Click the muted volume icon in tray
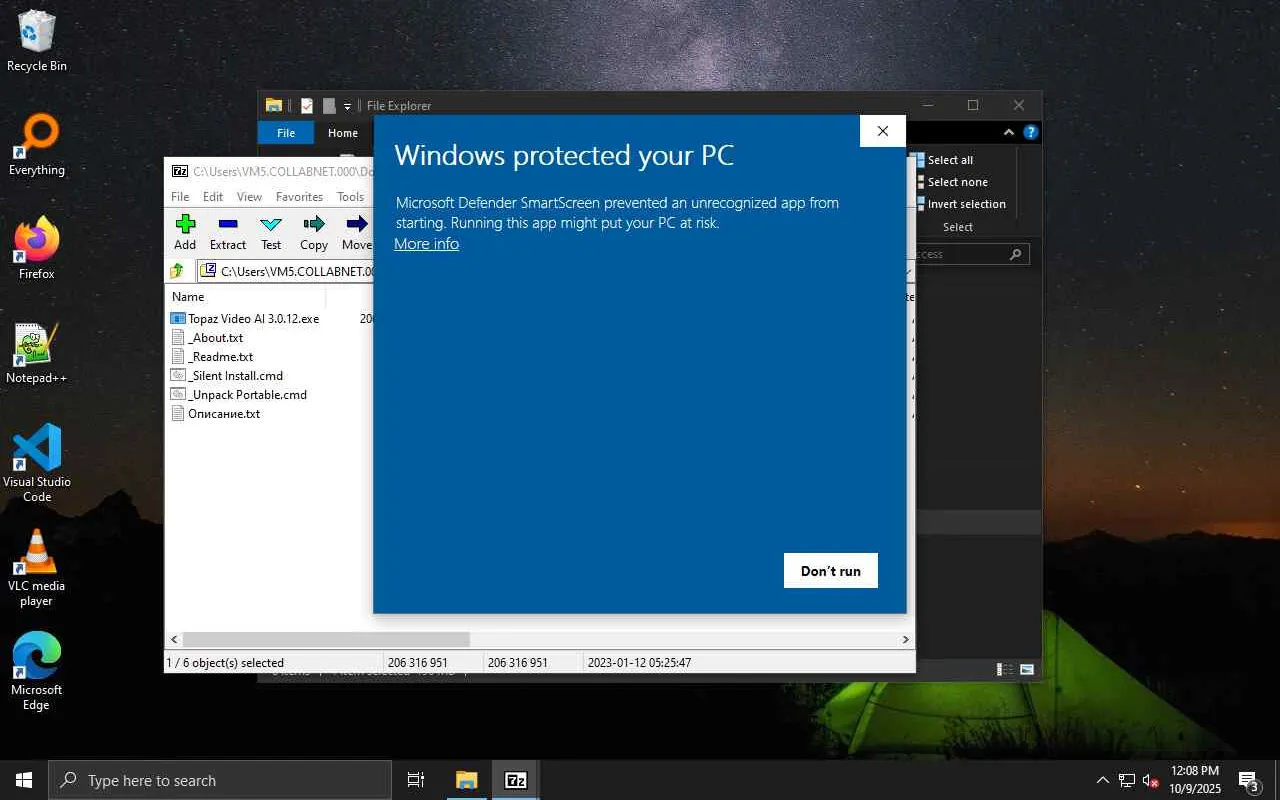Screen dimensions: 1280x800 (1151, 780)
